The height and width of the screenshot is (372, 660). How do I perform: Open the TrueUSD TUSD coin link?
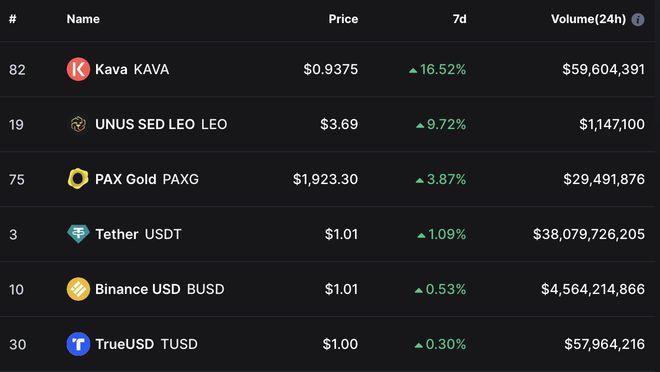point(146,344)
